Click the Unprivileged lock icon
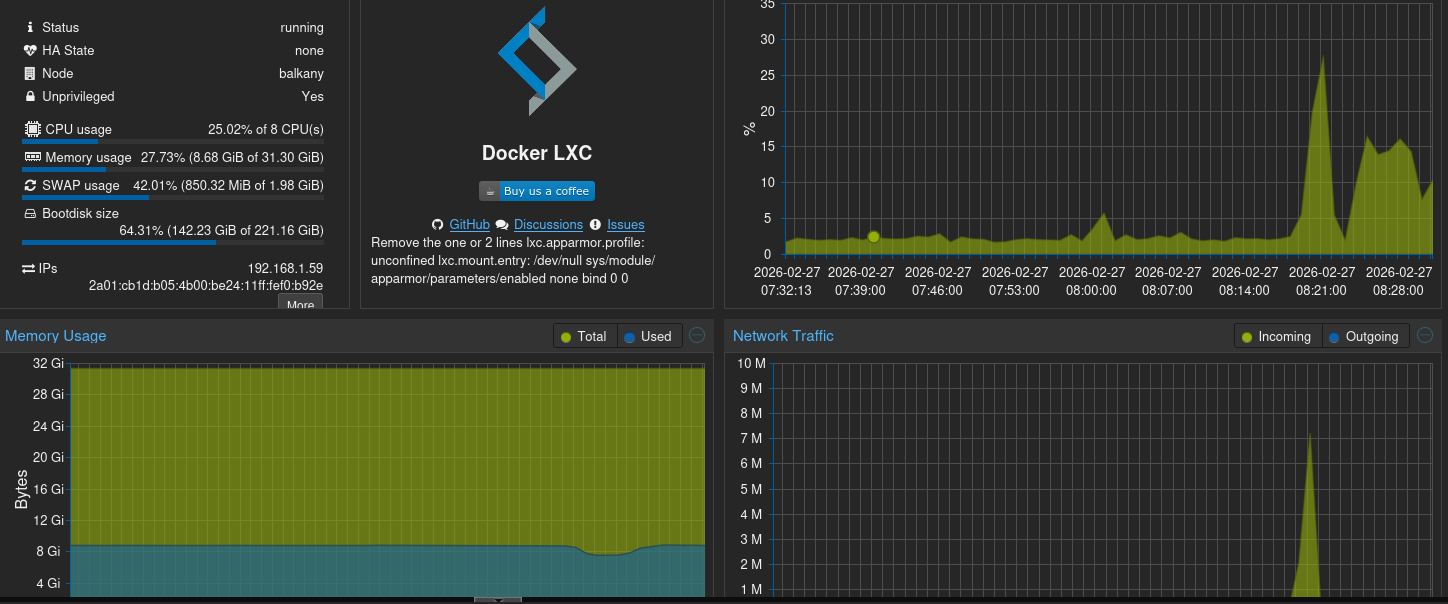This screenshot has width=1448, height=604. point(30,97)
